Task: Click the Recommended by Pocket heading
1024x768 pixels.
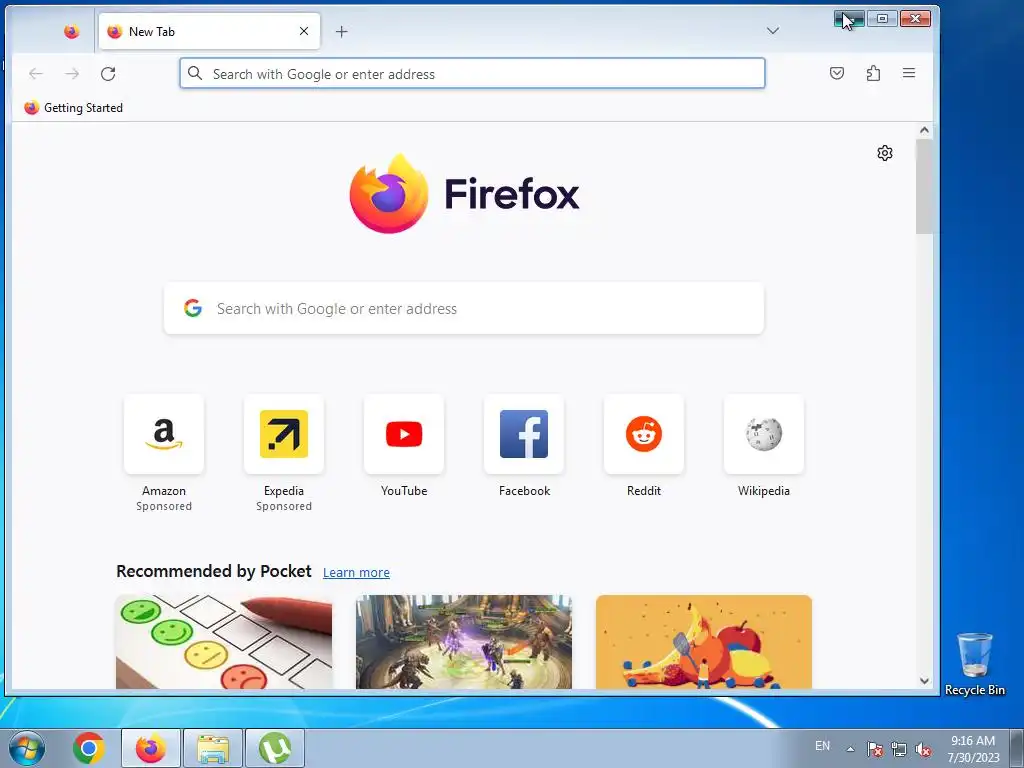Action: (214, 571)
